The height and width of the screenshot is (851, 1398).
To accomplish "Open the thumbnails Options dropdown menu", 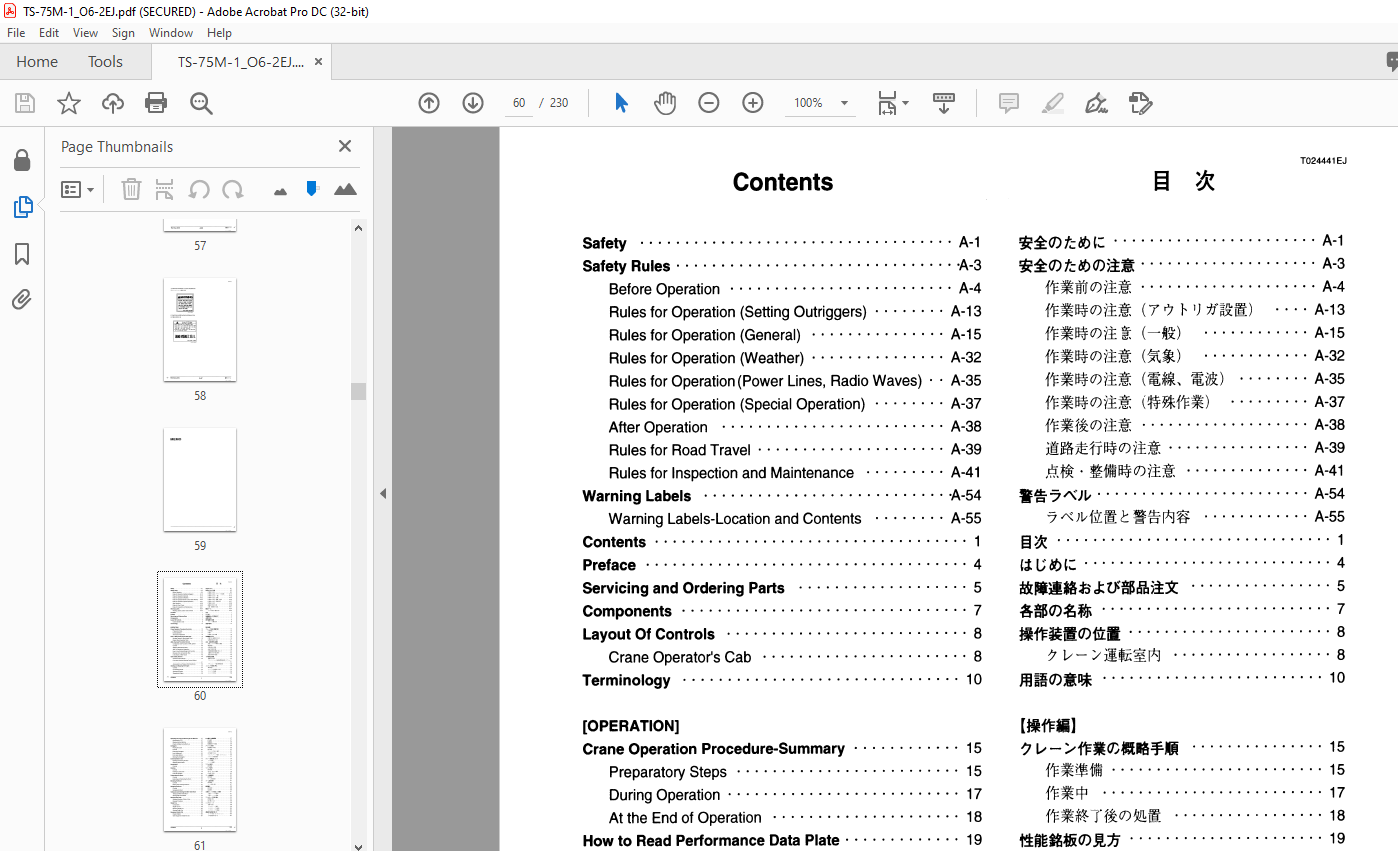I will [78, 189].
